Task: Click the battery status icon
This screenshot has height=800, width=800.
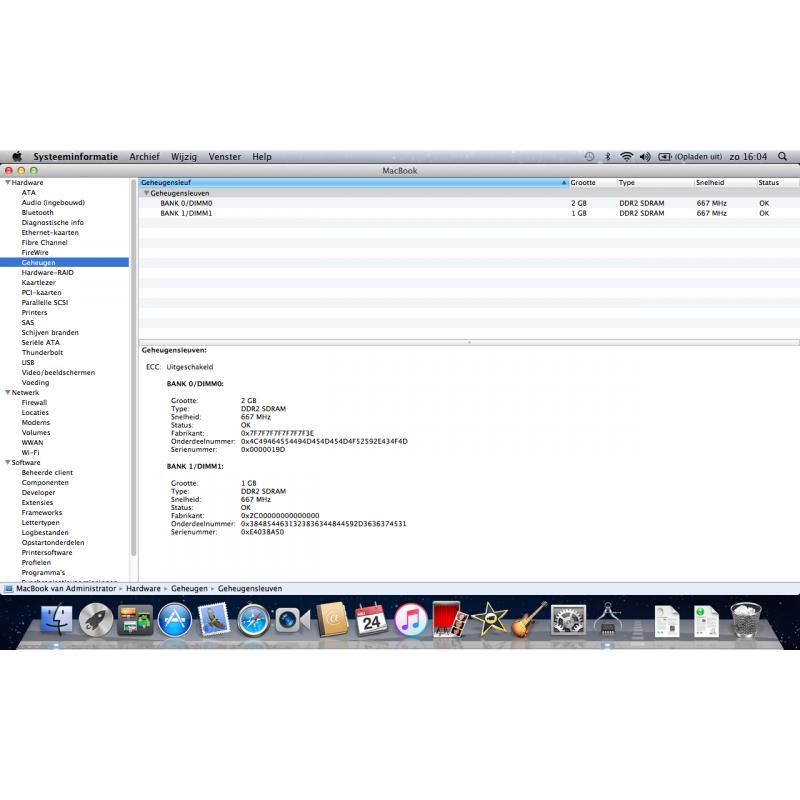Action: [x=664, y=157]
